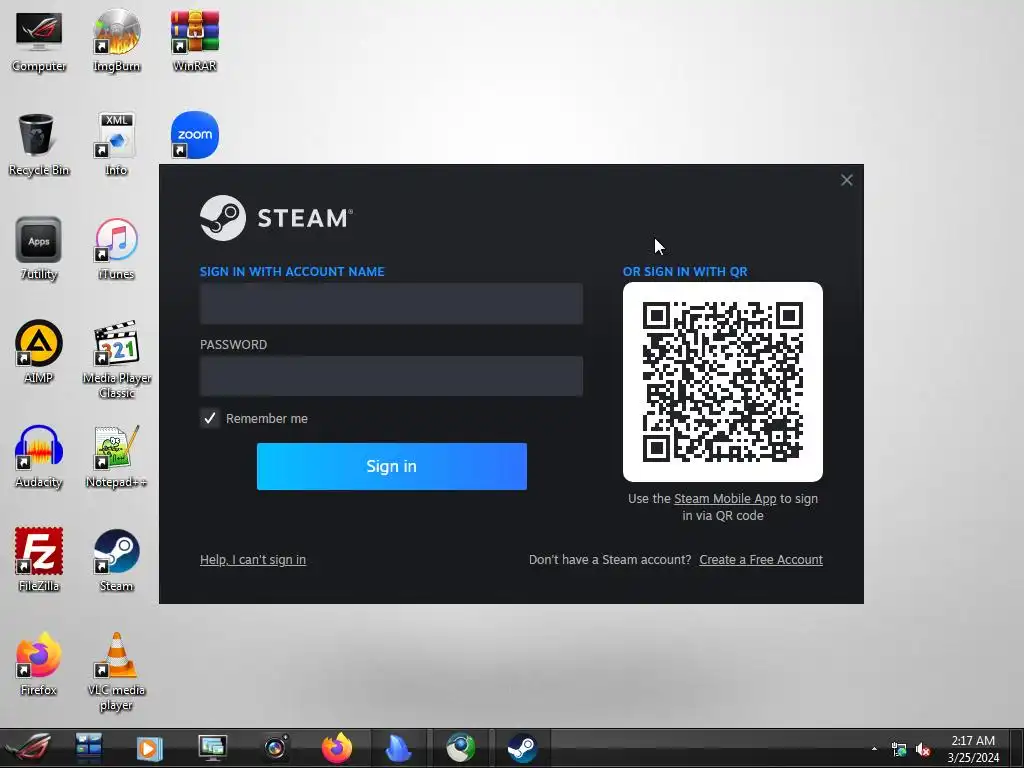Open the Help, I can't sign in link
This screenshot has width=1024, height=768.
point(253,560)
